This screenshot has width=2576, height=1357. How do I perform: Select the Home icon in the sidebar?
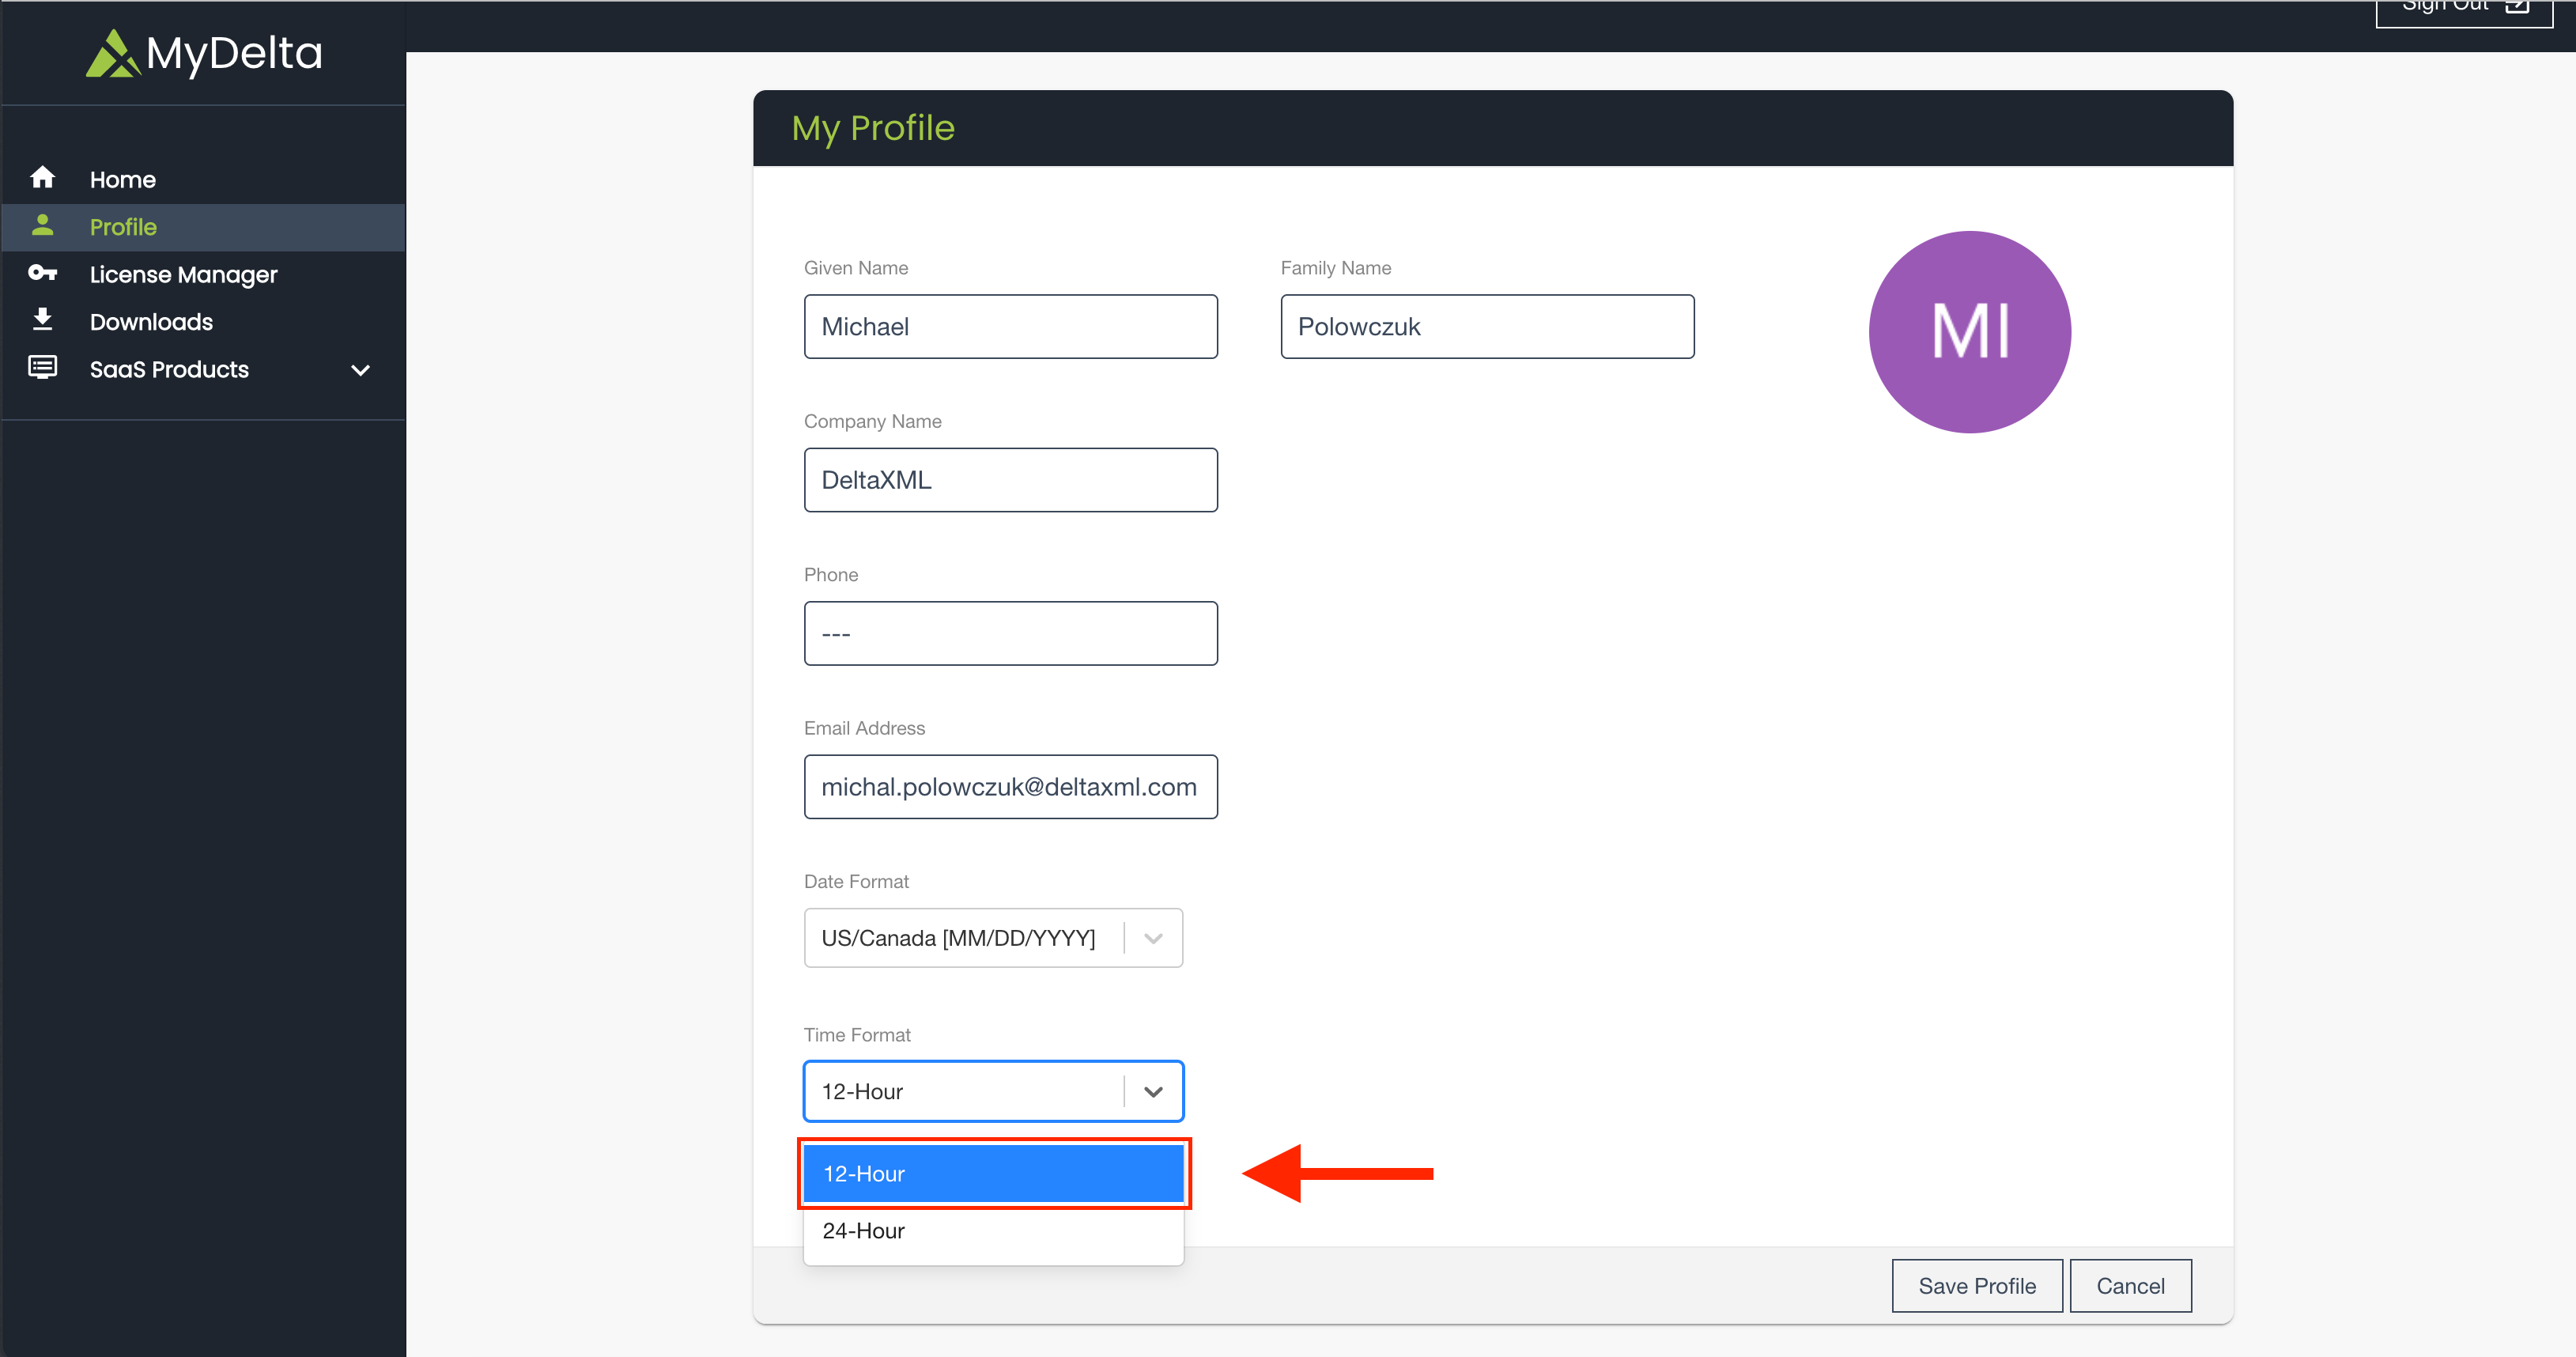[44, 177]
